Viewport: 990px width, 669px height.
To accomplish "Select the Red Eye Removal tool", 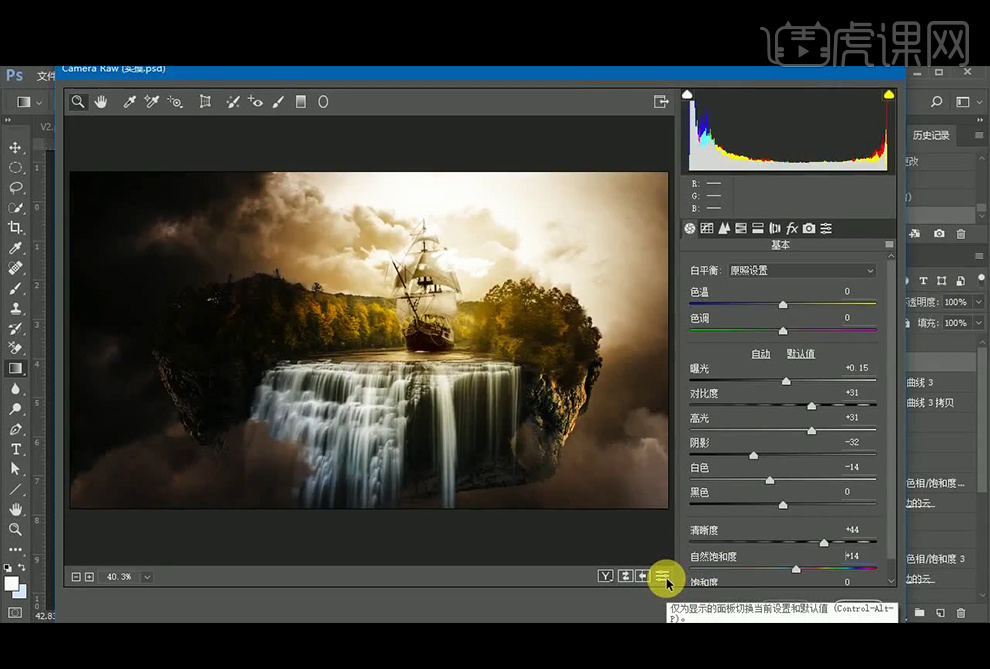I will [255, 102].
